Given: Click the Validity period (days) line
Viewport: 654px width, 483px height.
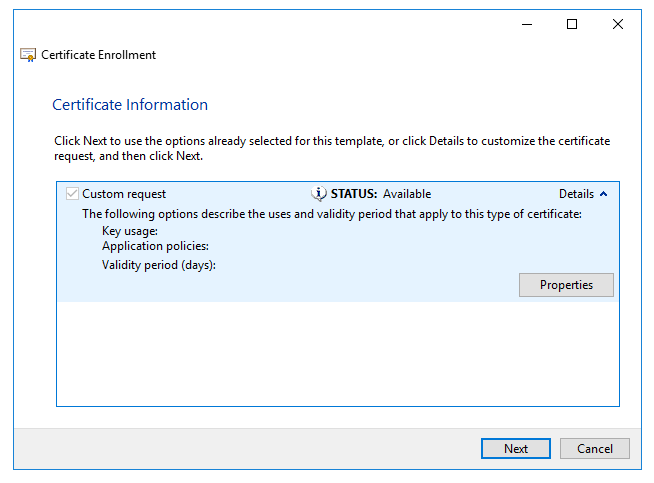Looking at the screenshot, I should pyautogui.click(x=159, y=265).
